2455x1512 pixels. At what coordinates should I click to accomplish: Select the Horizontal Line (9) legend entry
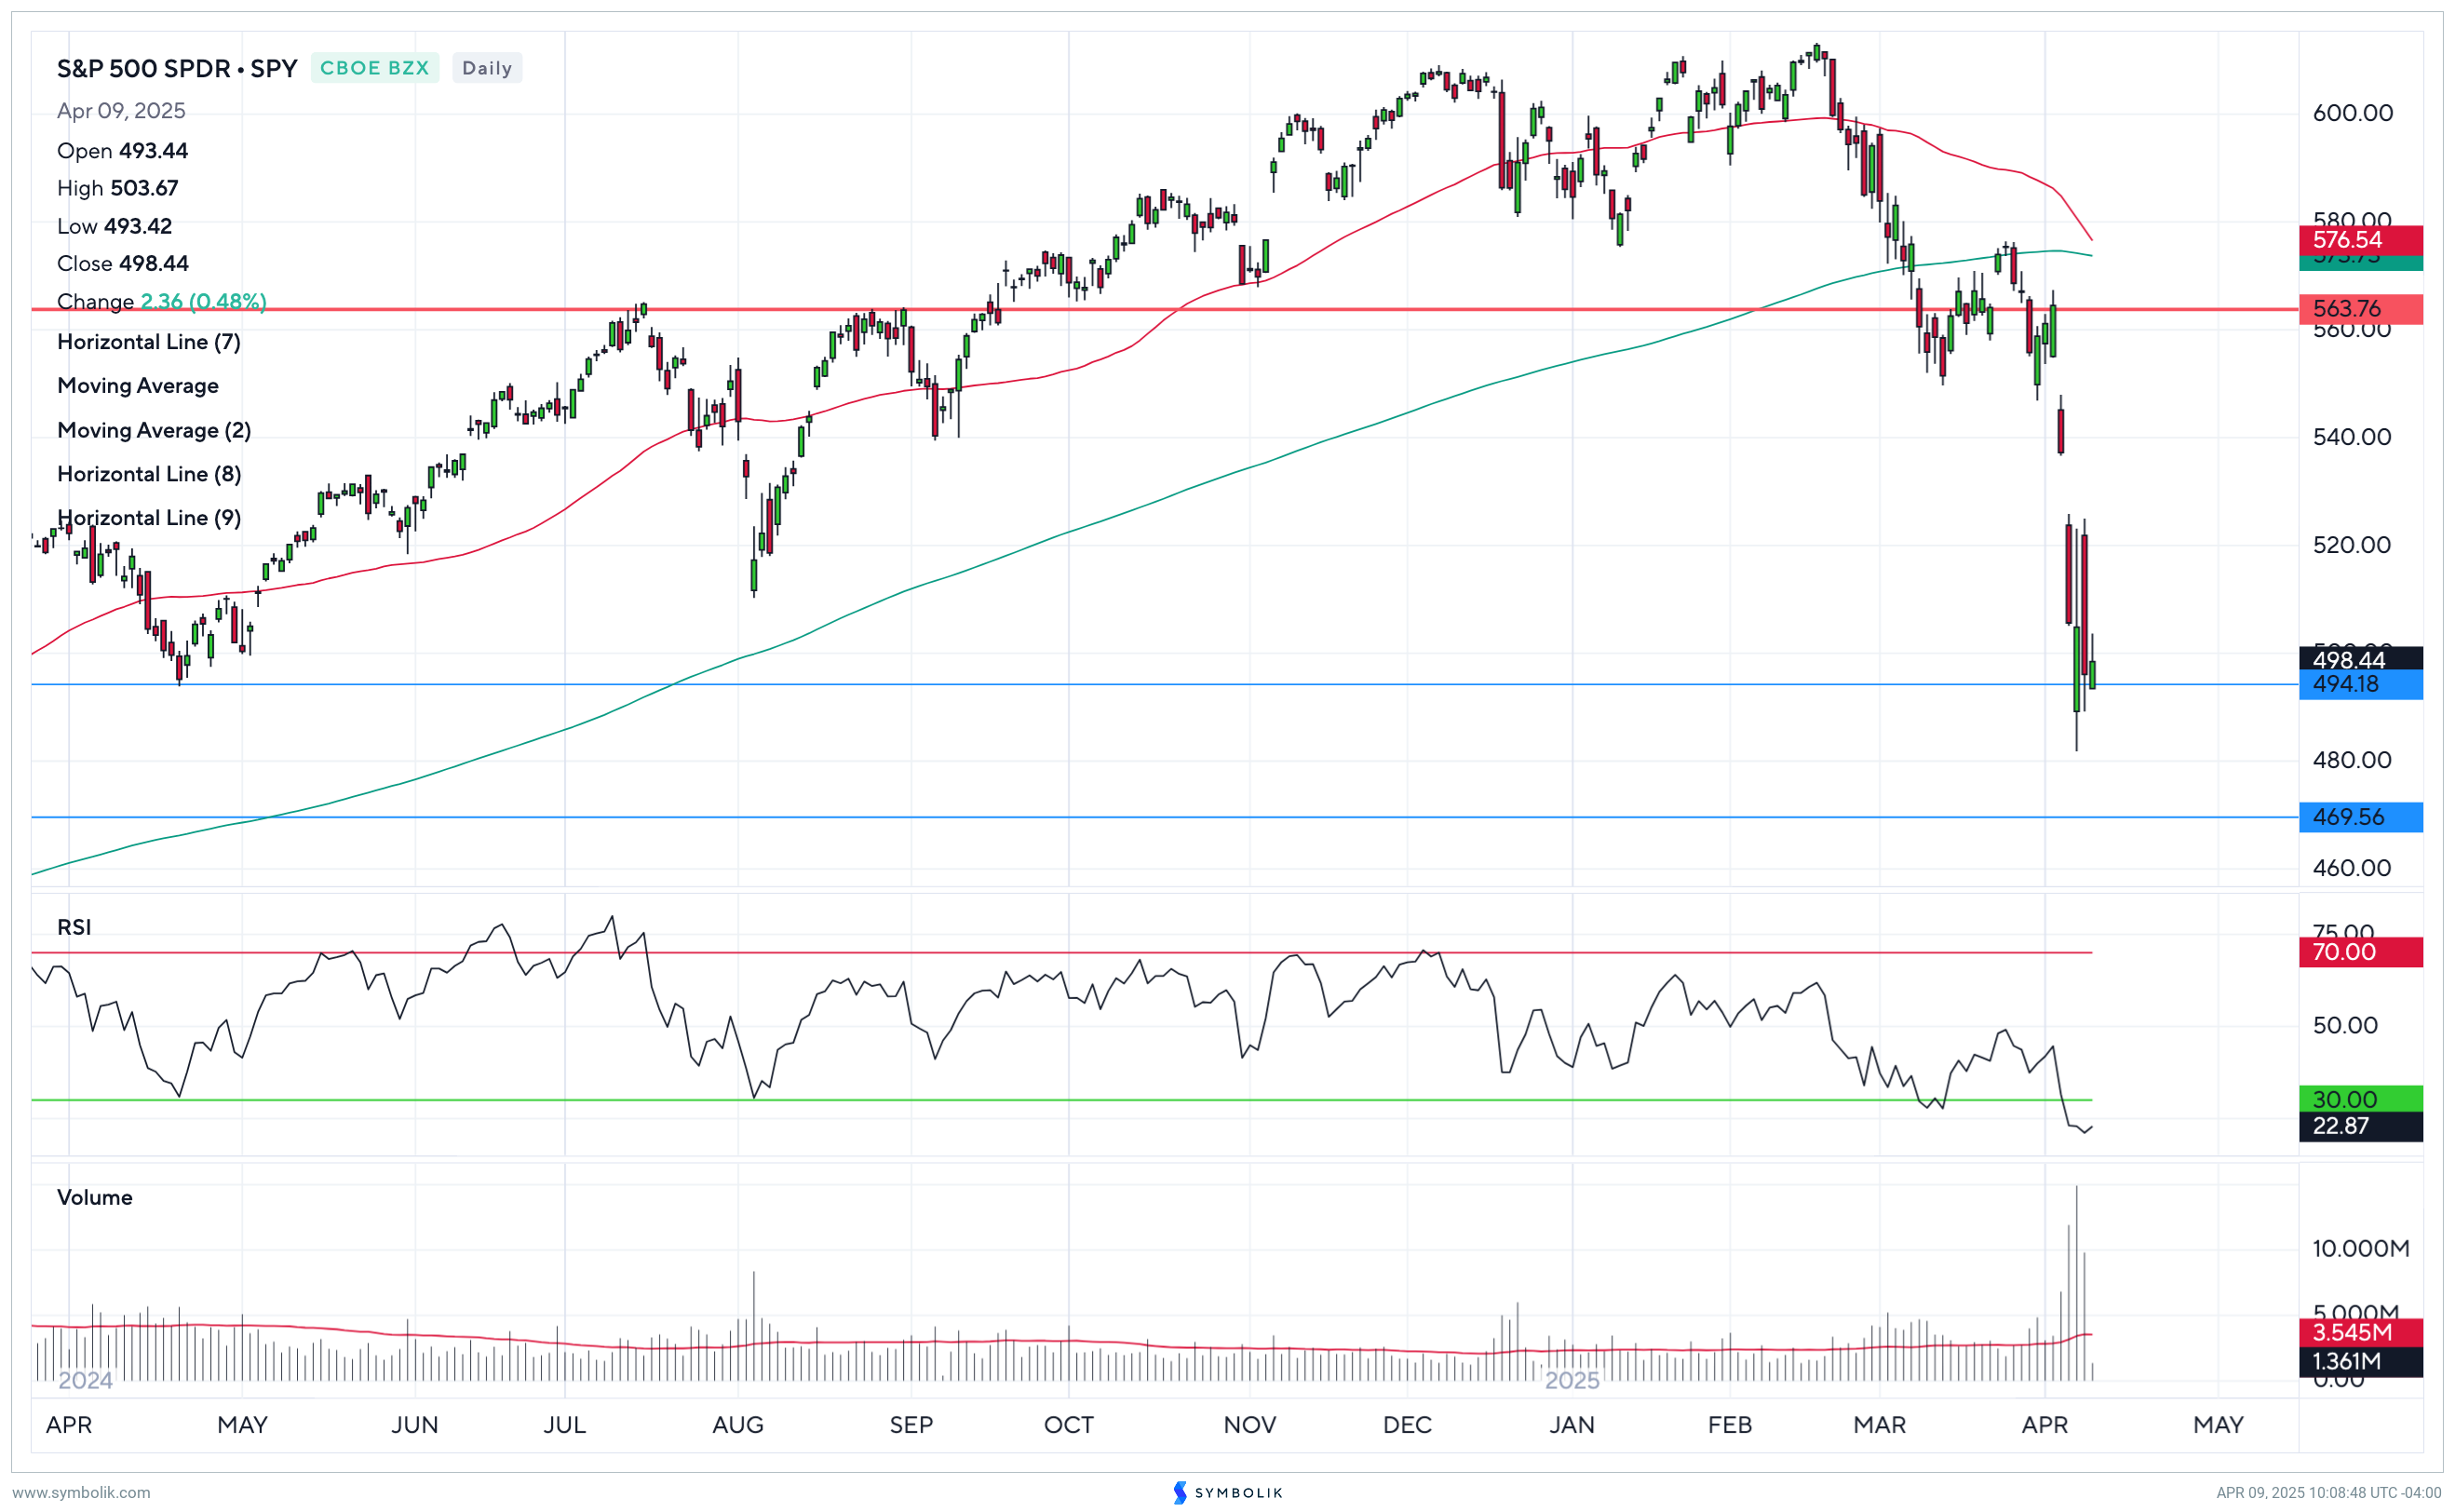149,518
